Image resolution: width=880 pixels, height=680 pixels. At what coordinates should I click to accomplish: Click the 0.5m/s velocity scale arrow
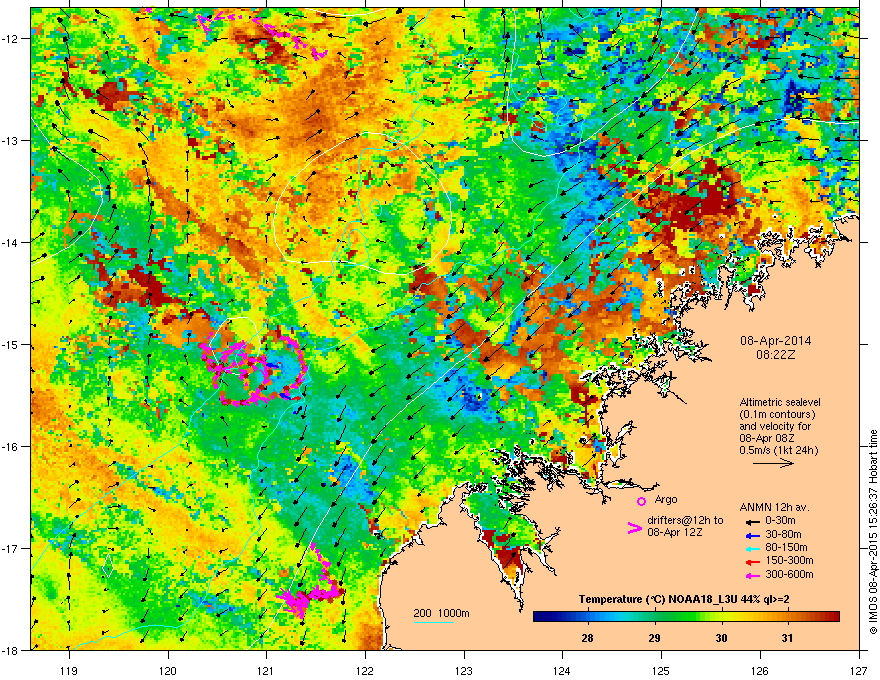(773, 463)
